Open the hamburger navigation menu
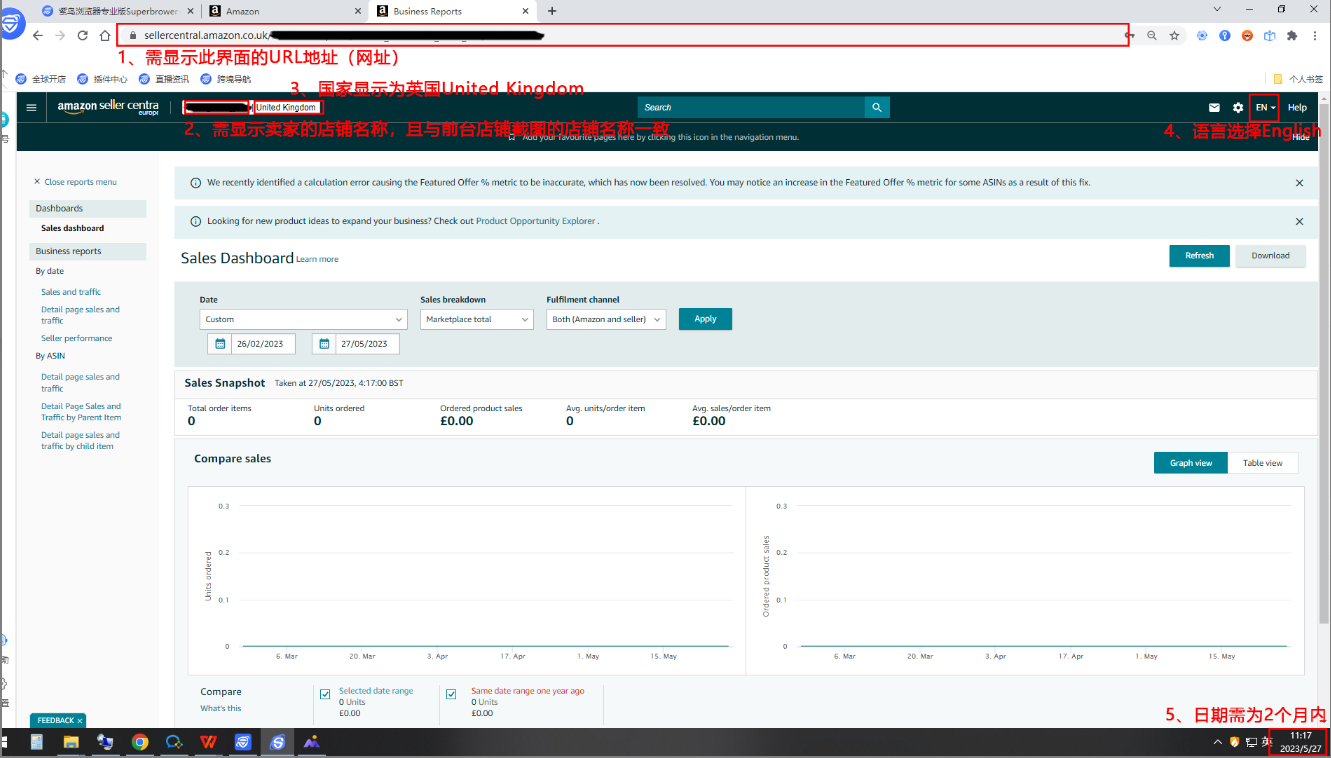This screenshot has width=1331, height=758. (32, 107)
